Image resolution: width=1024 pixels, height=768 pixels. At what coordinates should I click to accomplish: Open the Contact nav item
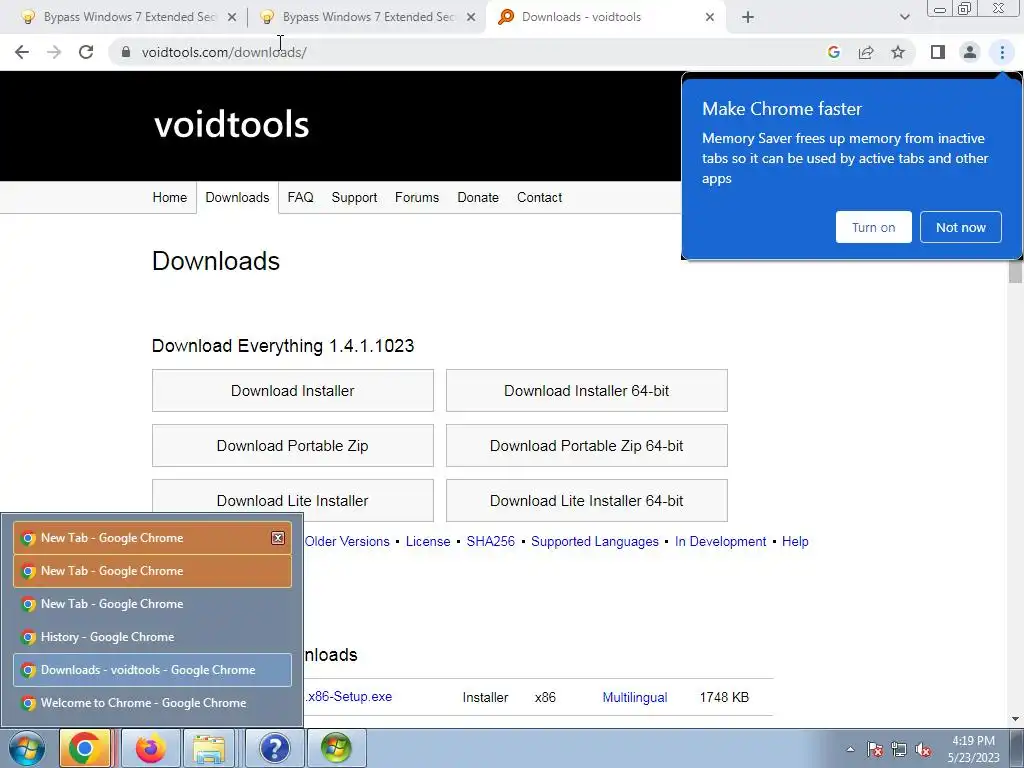coord(539,197)
